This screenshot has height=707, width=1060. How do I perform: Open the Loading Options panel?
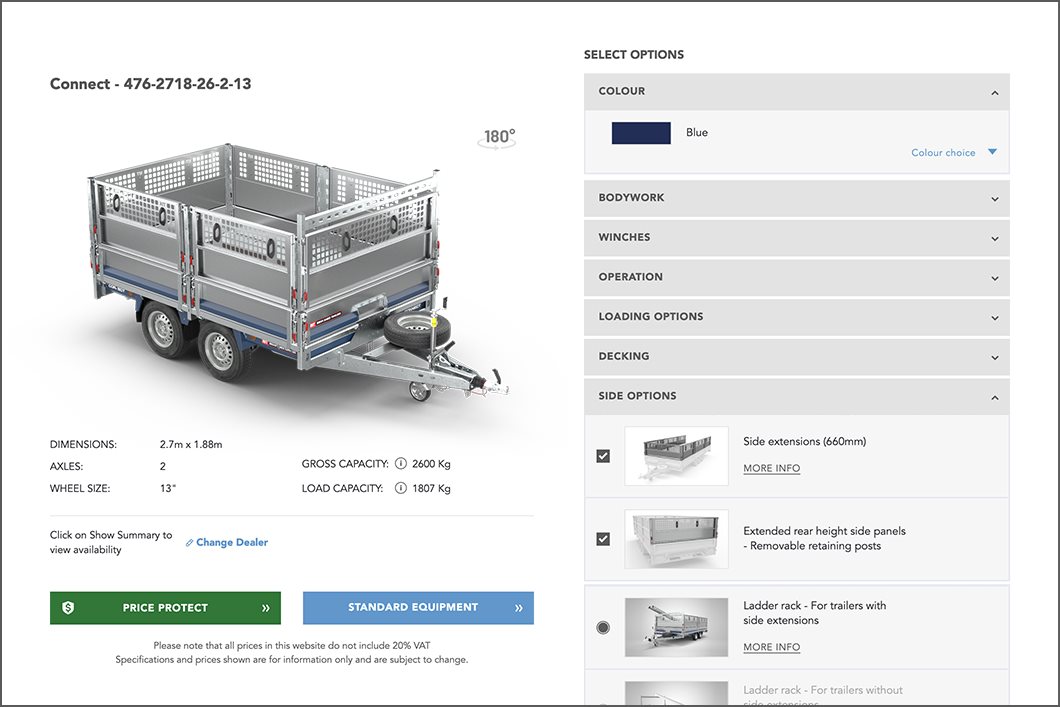[x=796, y=317]
